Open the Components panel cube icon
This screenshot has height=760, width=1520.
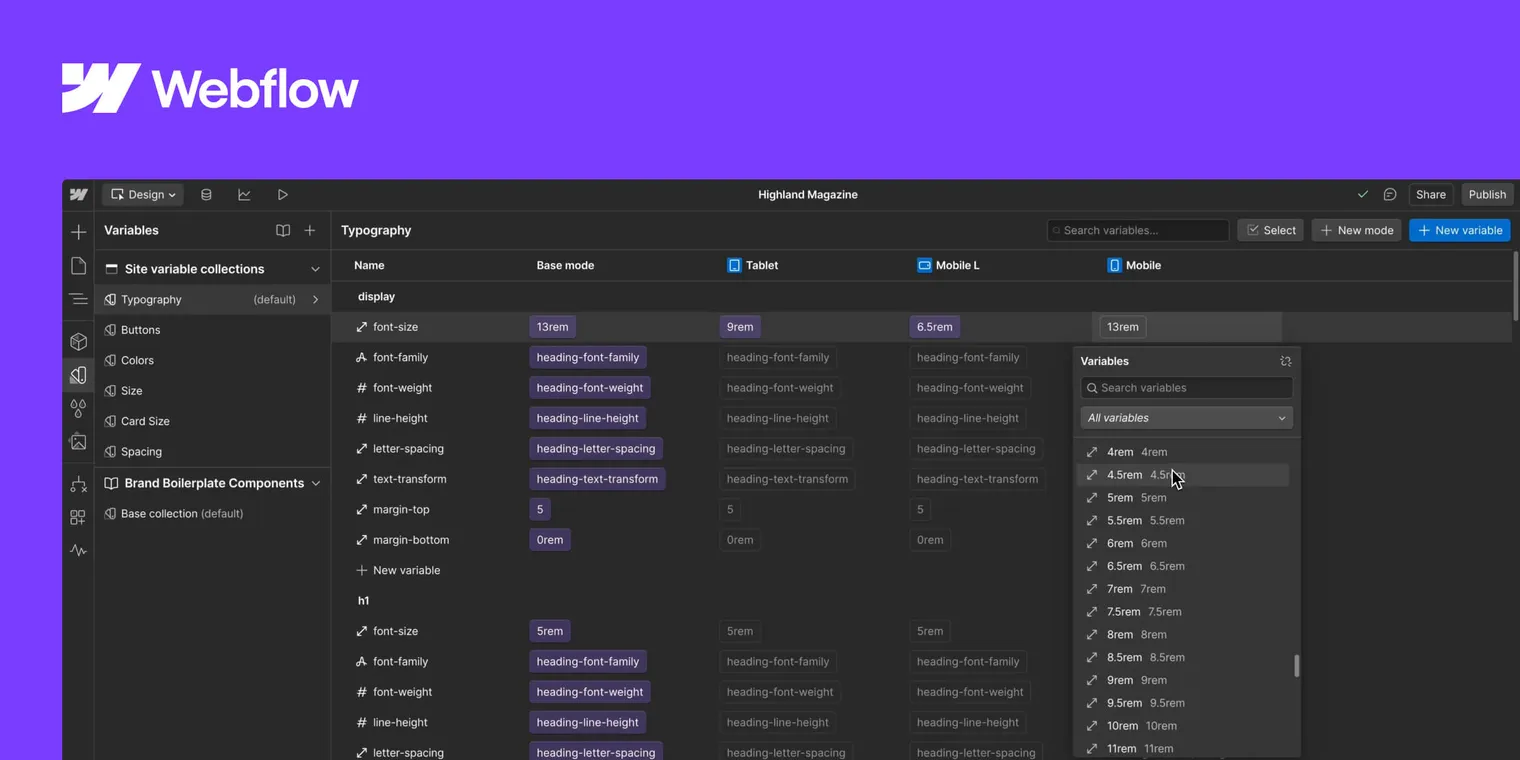pos(78,341)
